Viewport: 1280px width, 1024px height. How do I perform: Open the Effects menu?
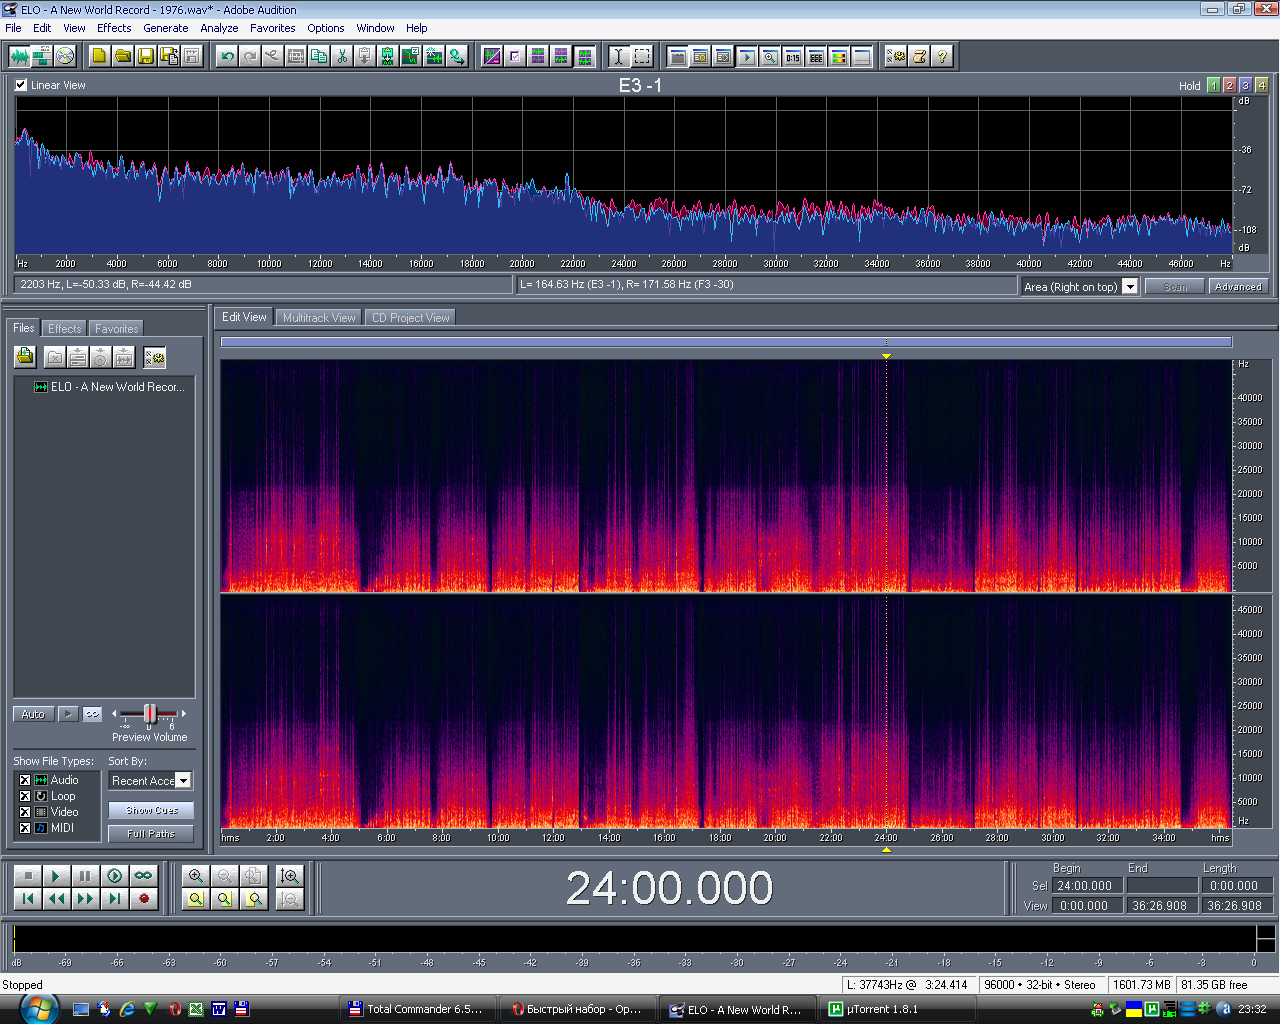coord(114,28)
